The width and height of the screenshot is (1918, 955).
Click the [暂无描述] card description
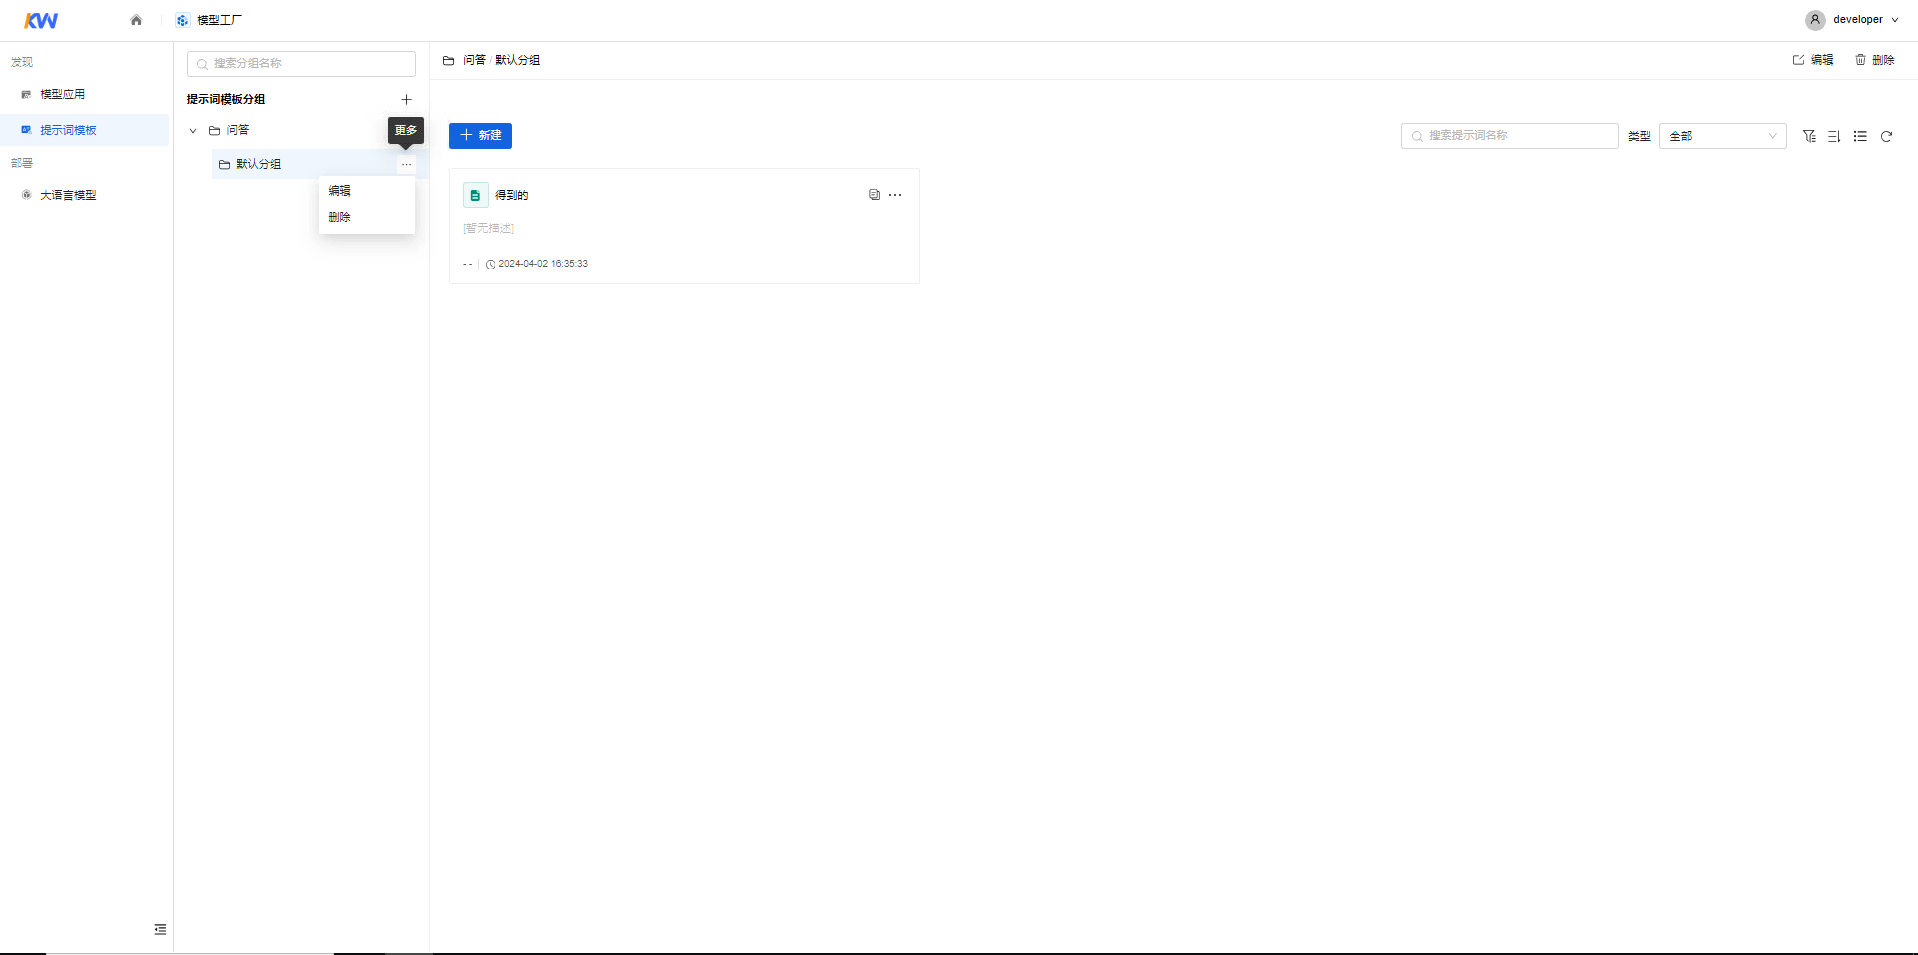(x=488, y=228)
